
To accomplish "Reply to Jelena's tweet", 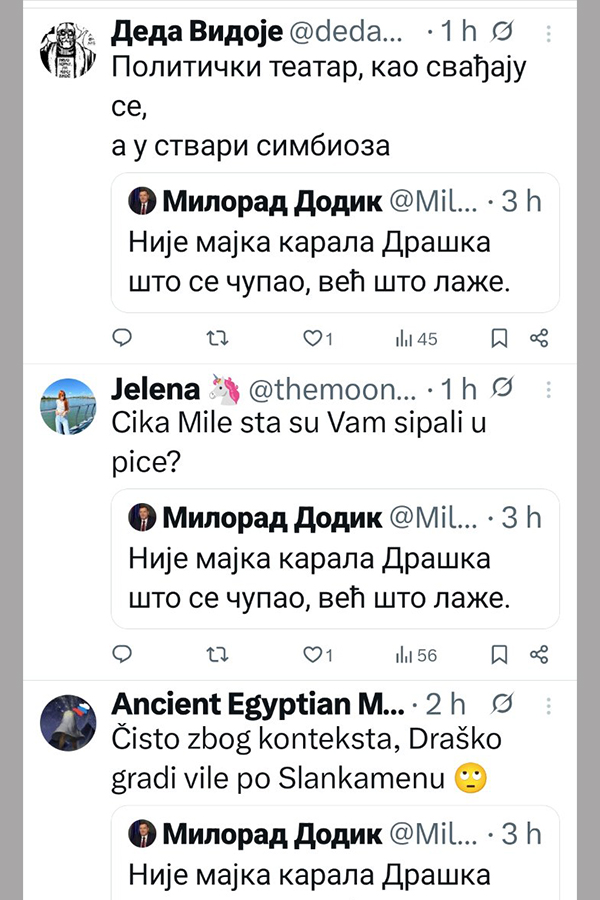I will [122, 655].
